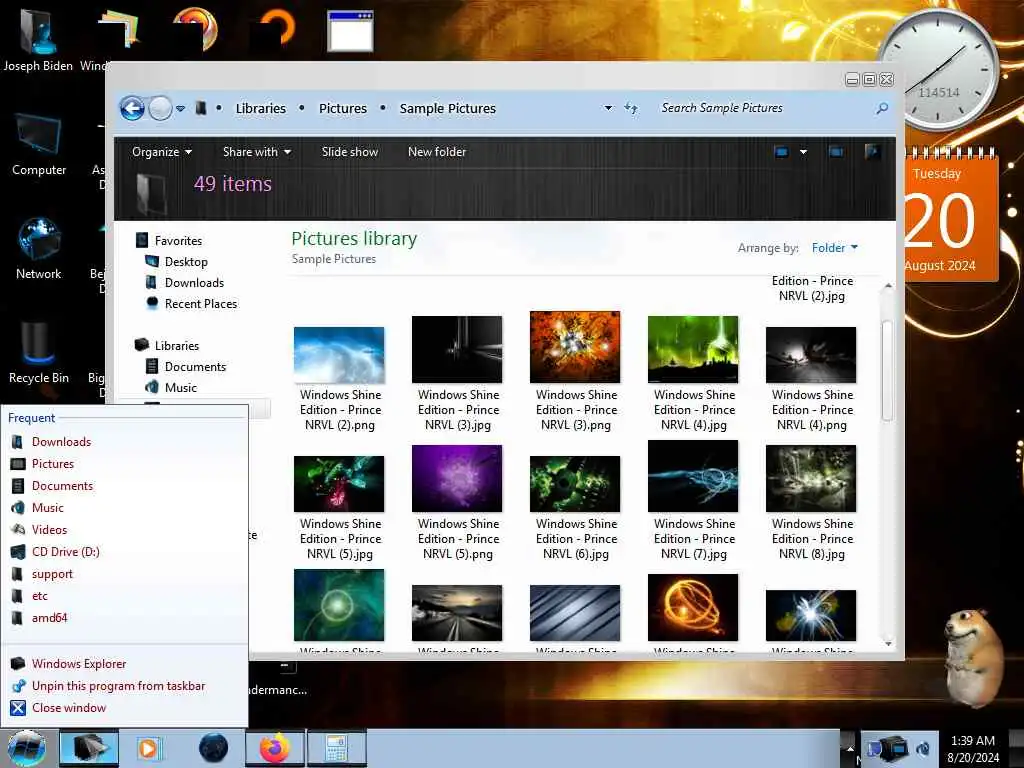
Task: Click the Back navigation arrow in Explorer
Action: coord(133,108)
